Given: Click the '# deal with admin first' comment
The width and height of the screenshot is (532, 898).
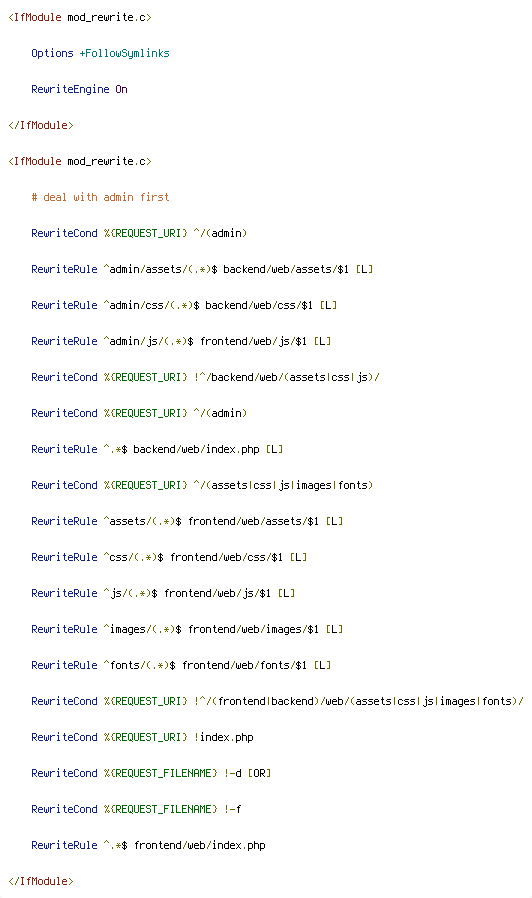Looking at the screenshot, I should [x=100, y=197].
